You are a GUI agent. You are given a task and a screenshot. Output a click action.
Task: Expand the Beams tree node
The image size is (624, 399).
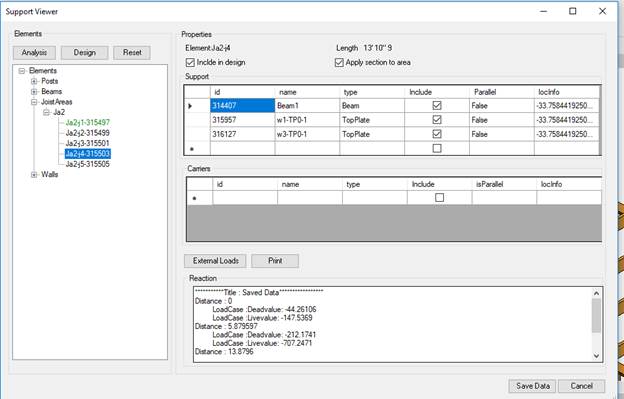pos(34,91)
